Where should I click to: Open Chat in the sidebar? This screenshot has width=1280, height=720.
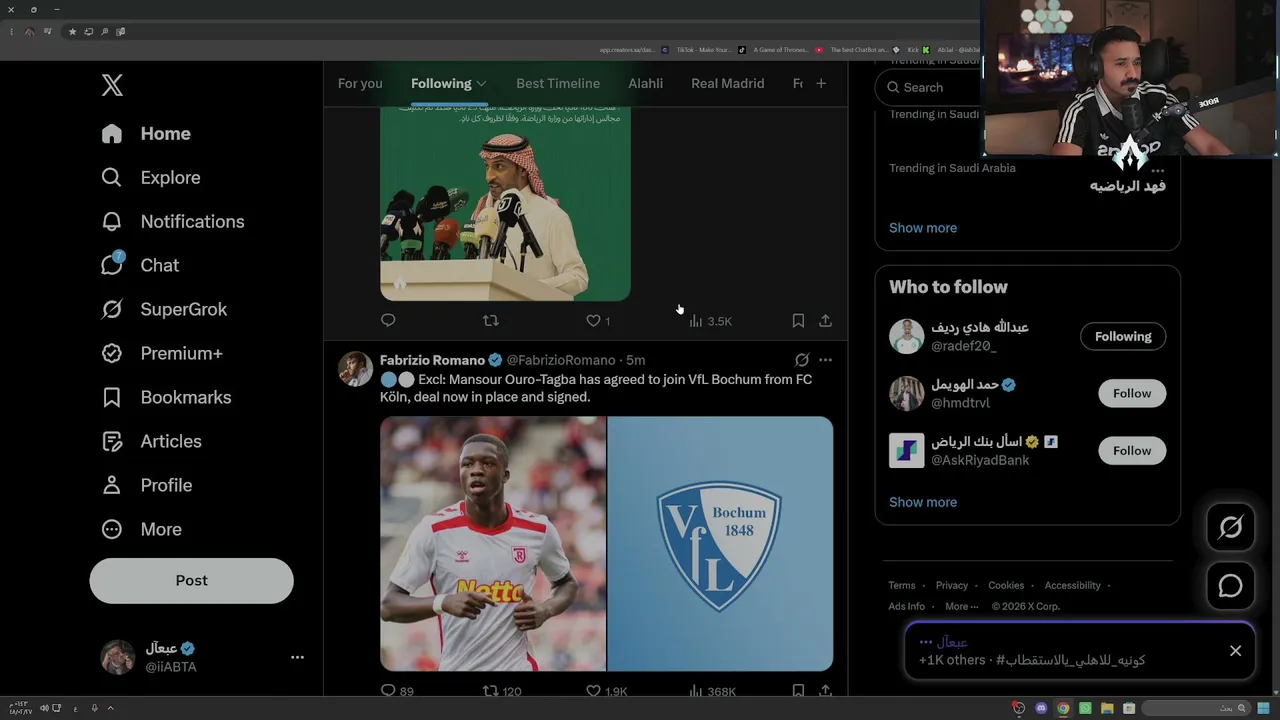click(x=140, y=265)
